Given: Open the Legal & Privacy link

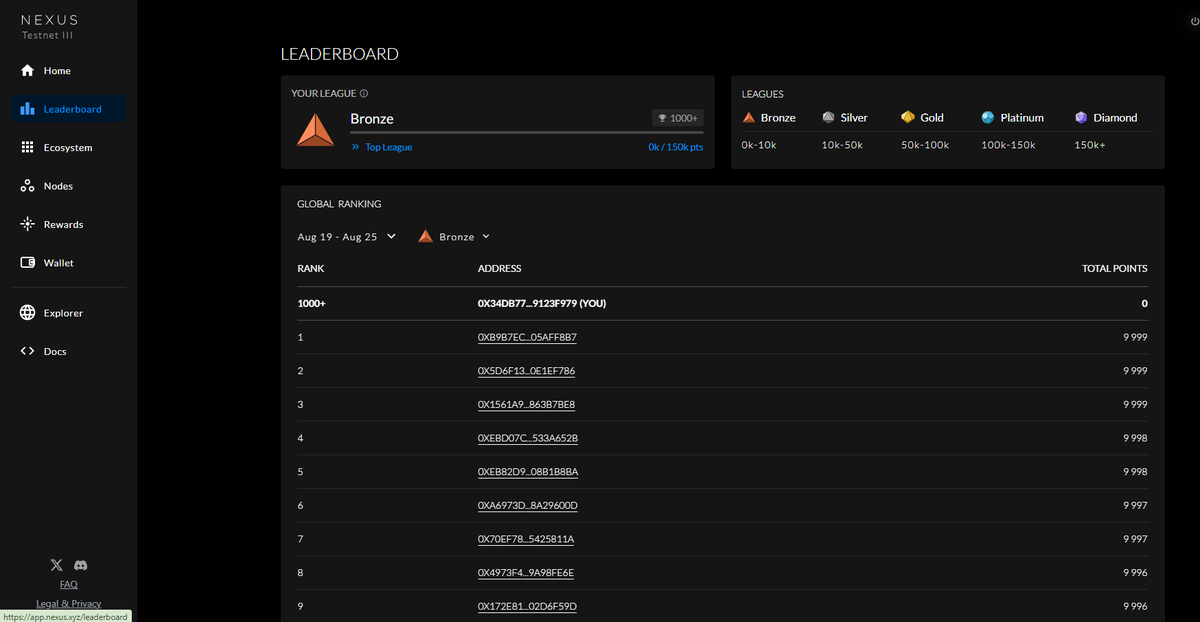Looking at the screenshot, I should click(x=69, y=603).
